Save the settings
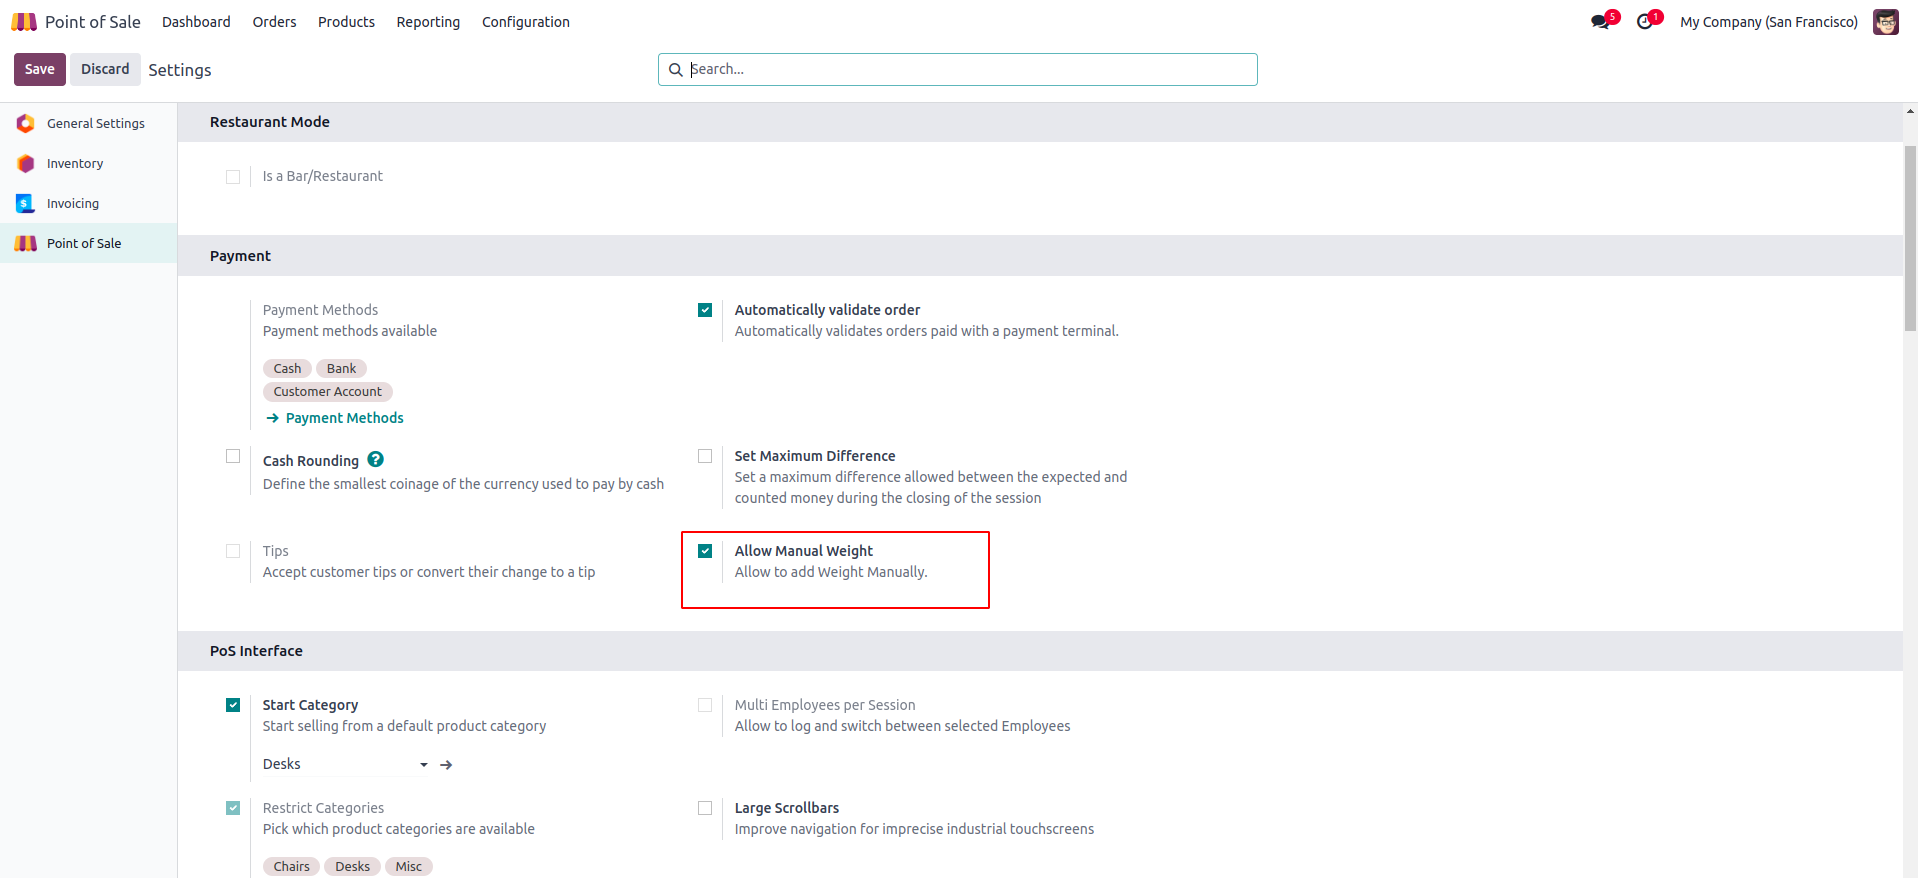Image resolution: width=1918 pixels, height=878 pixels. [39, 69]
